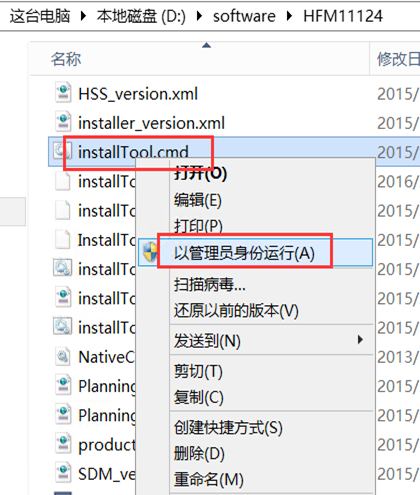Choose 删除(D) from the context menu
This screenshot has height=495, width=420.
point(199,453)
